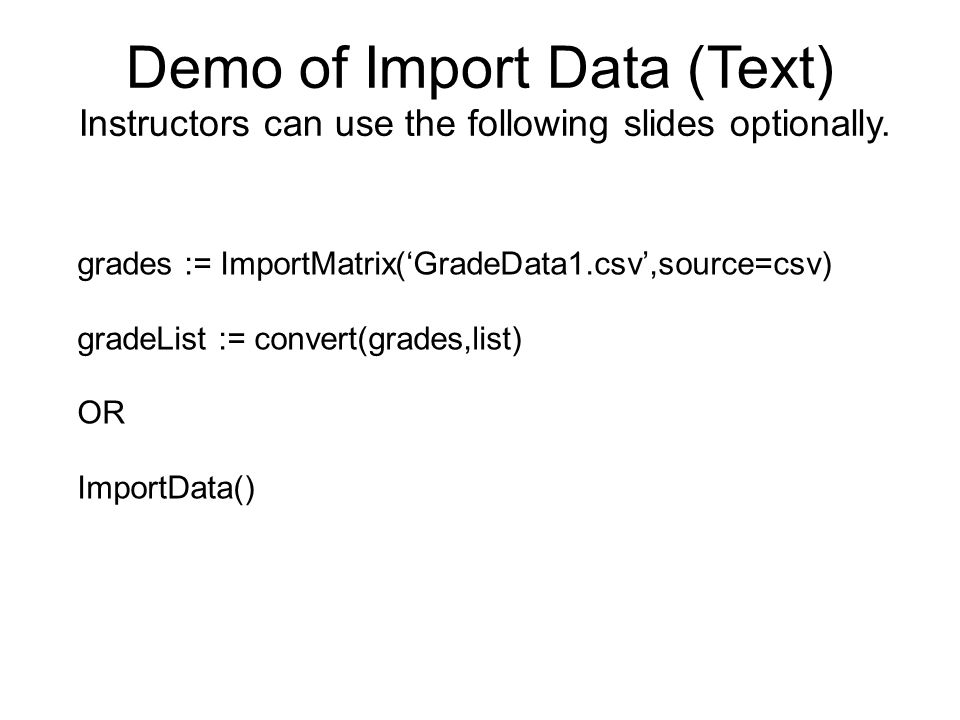The width and height of the screenshot is (960, 720).
Task: Click the word Data in the title
Action: pyautogui.click(x=608, y=69)
